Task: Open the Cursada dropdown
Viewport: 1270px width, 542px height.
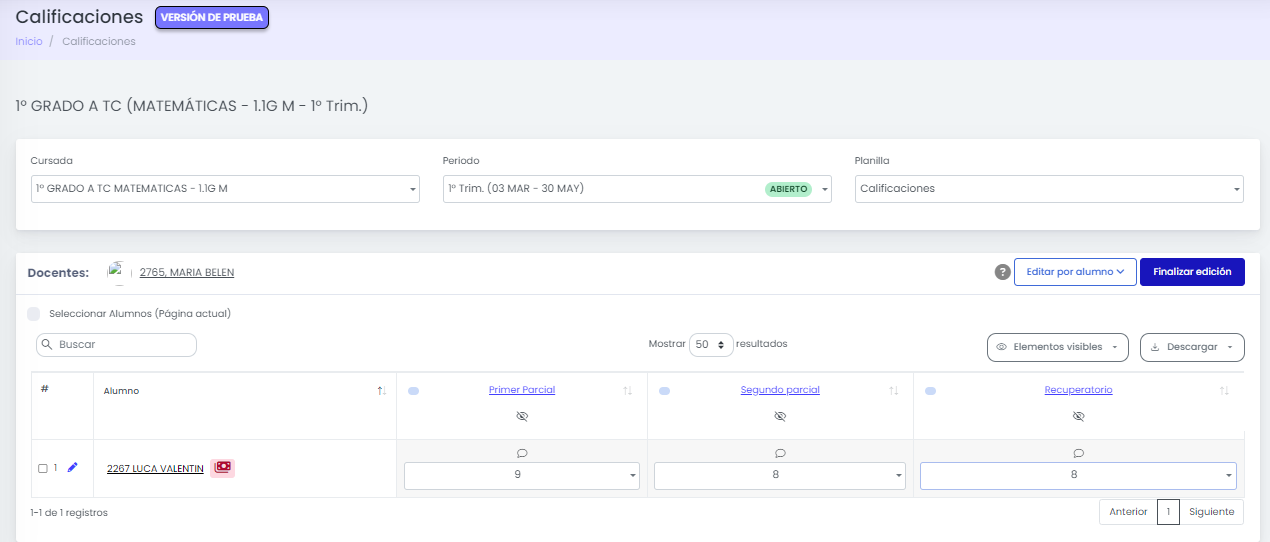Action: click(x=225, y=188)
